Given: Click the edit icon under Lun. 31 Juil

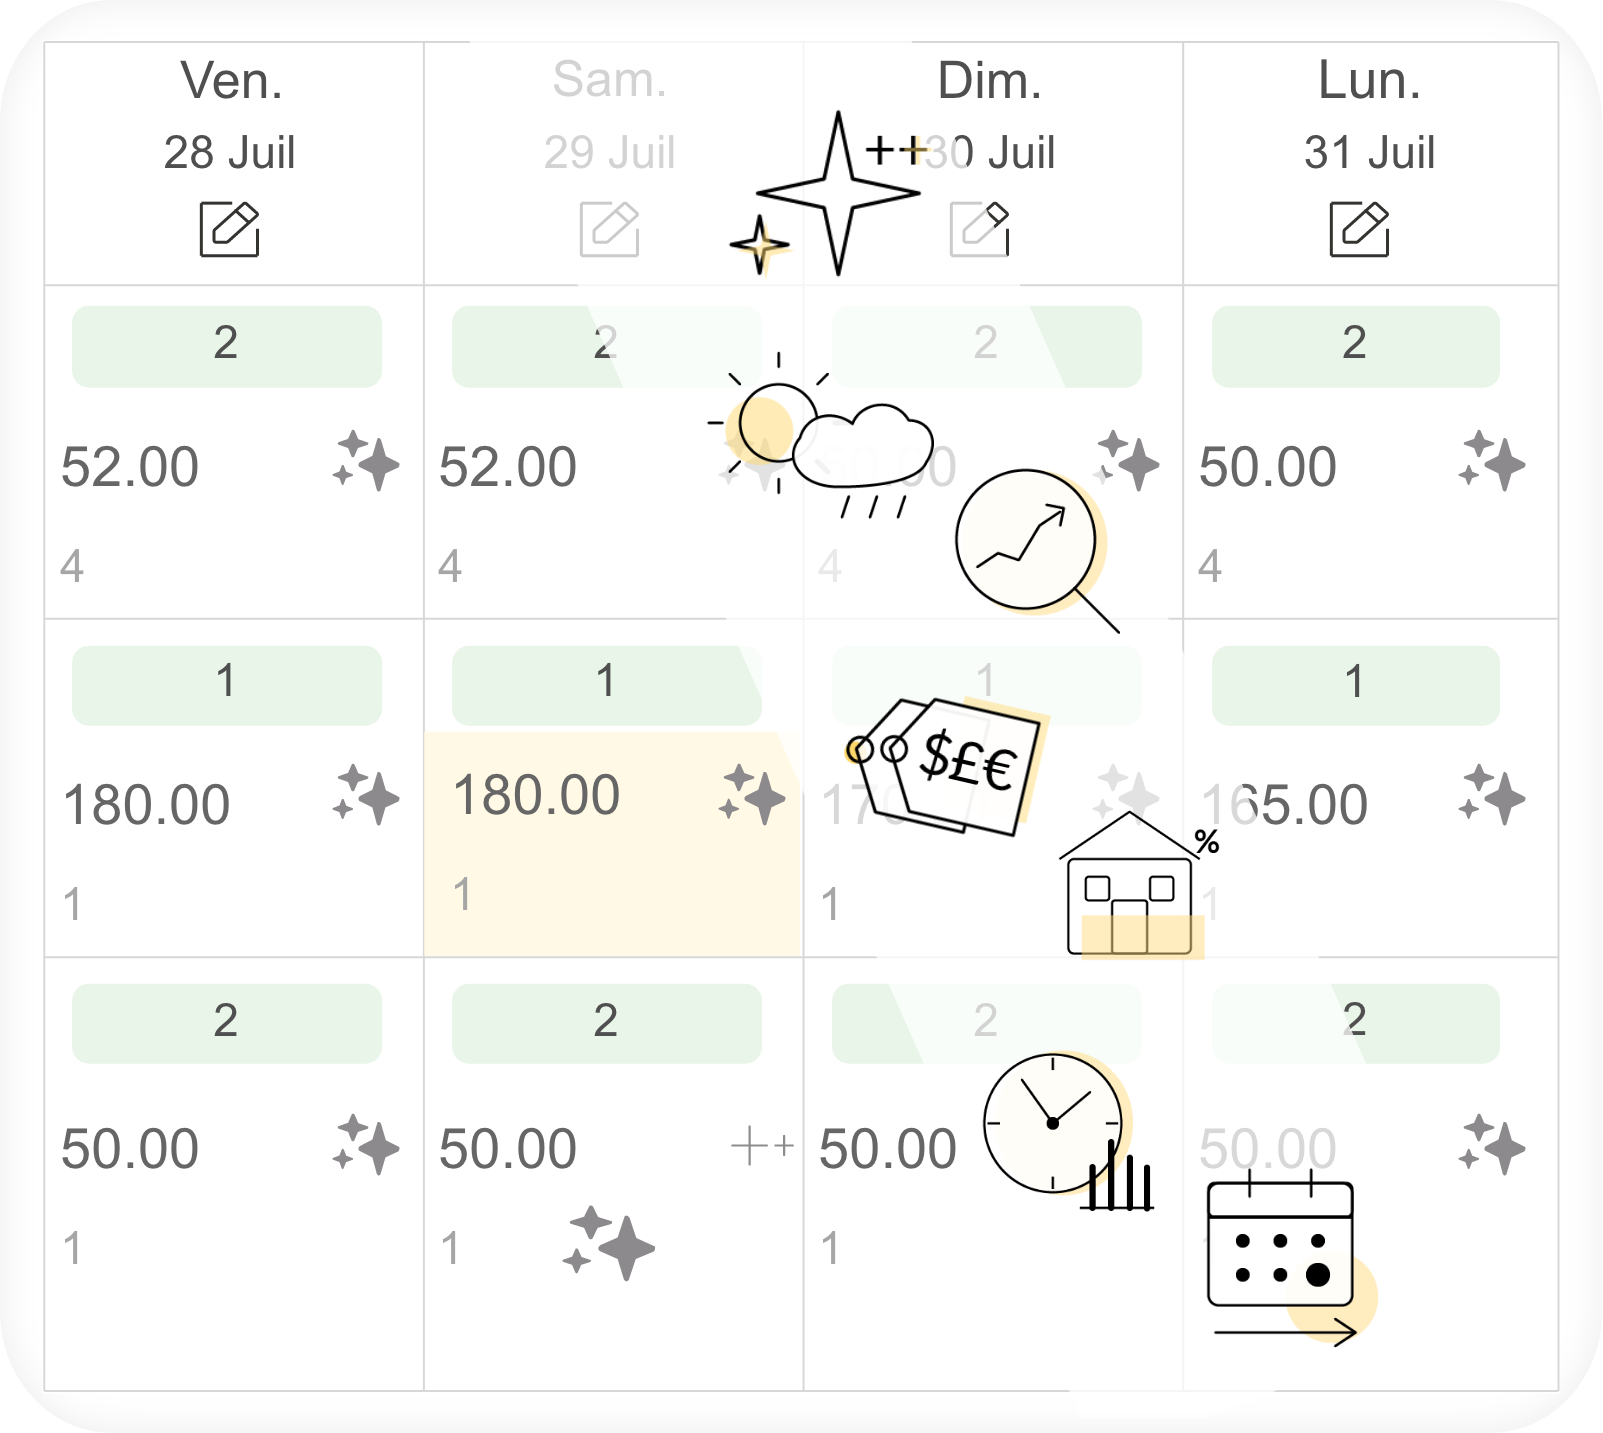Looking at the screenshot, I should click(1360, 229).
